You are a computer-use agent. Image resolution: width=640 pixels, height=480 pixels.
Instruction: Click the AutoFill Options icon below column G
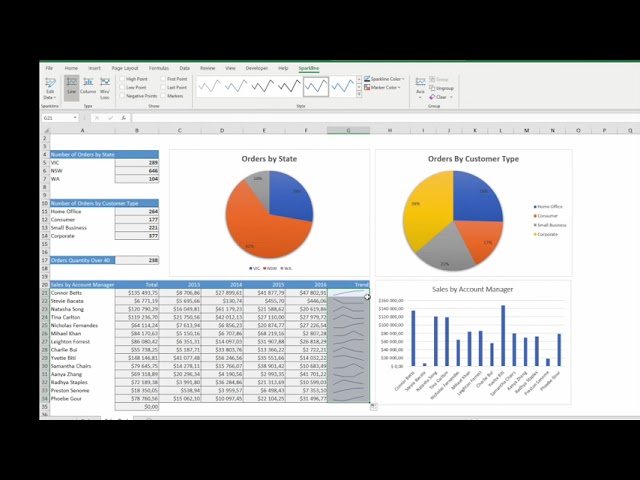[x=374, y=407]
